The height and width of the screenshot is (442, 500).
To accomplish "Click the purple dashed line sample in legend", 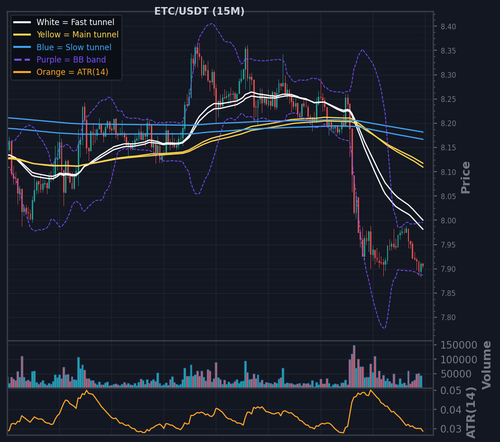I will pyautogui.click(x=22, y=60).
